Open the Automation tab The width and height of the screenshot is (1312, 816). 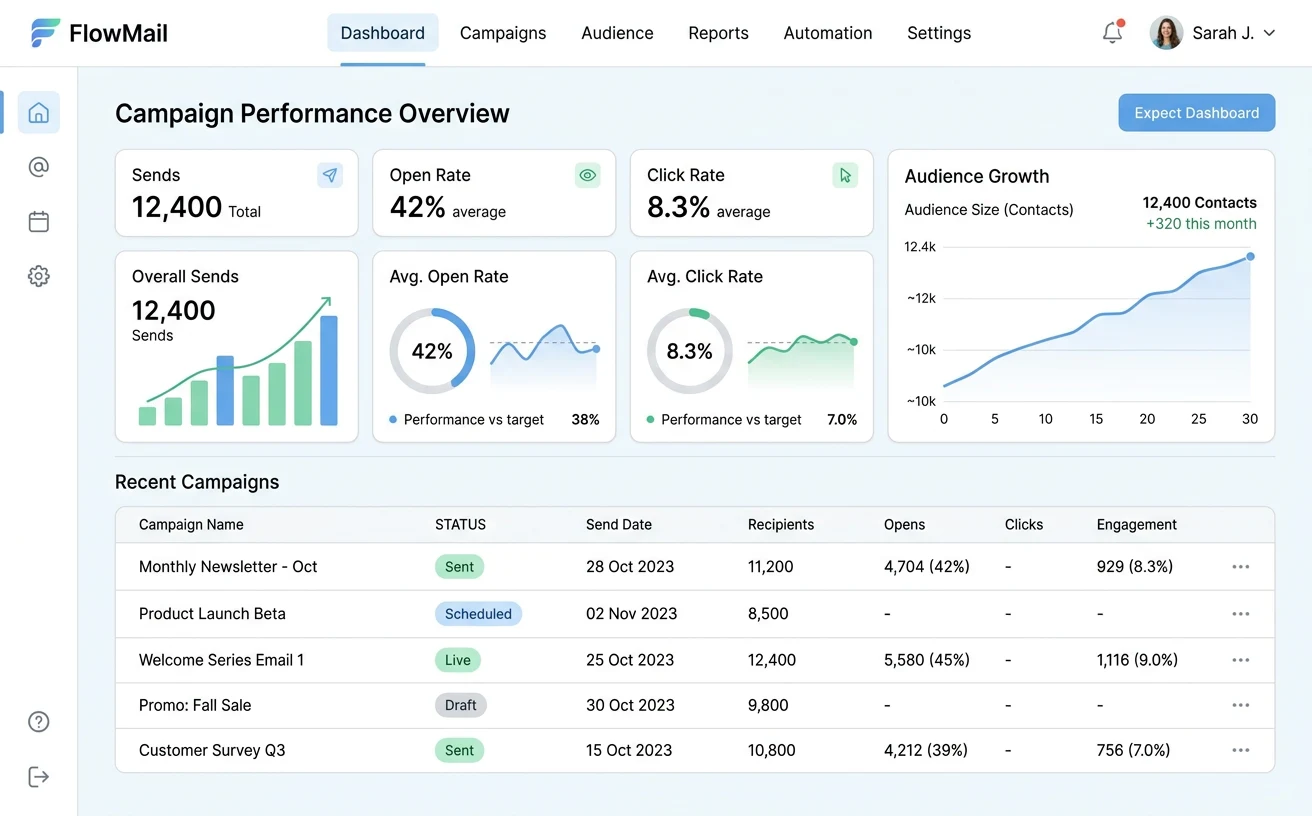[828, 33]
